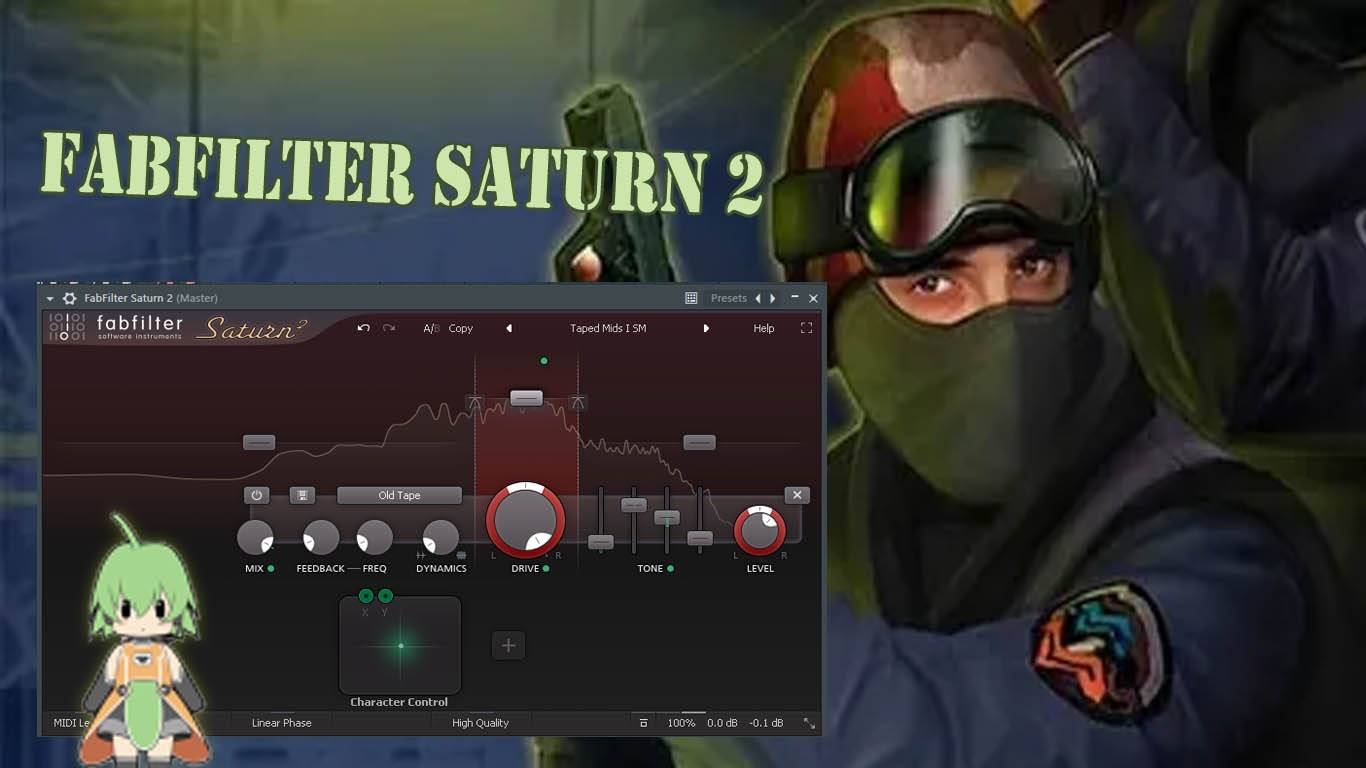This screenshot has height=768, width=1366.
Task: Click the resize interface corner icon
Action: (809, 724)
